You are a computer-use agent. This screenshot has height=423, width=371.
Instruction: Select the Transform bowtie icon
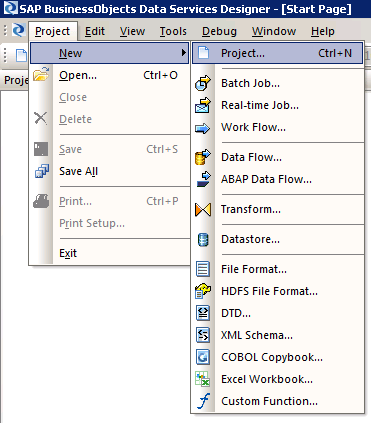(203, 210)
